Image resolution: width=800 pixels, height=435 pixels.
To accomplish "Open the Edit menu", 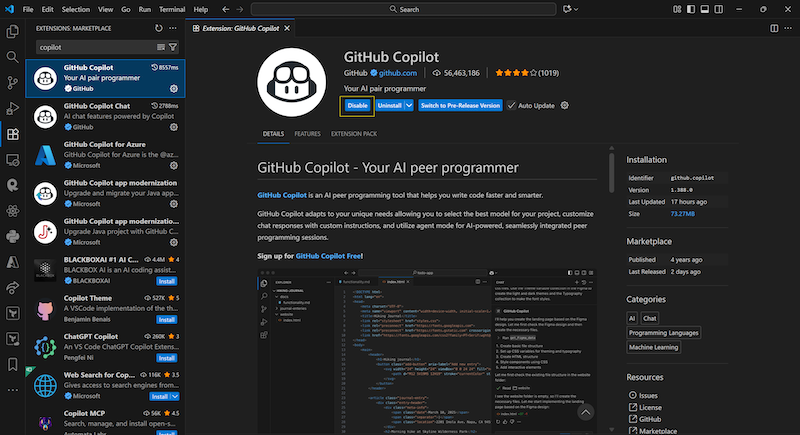I will 47,9.
